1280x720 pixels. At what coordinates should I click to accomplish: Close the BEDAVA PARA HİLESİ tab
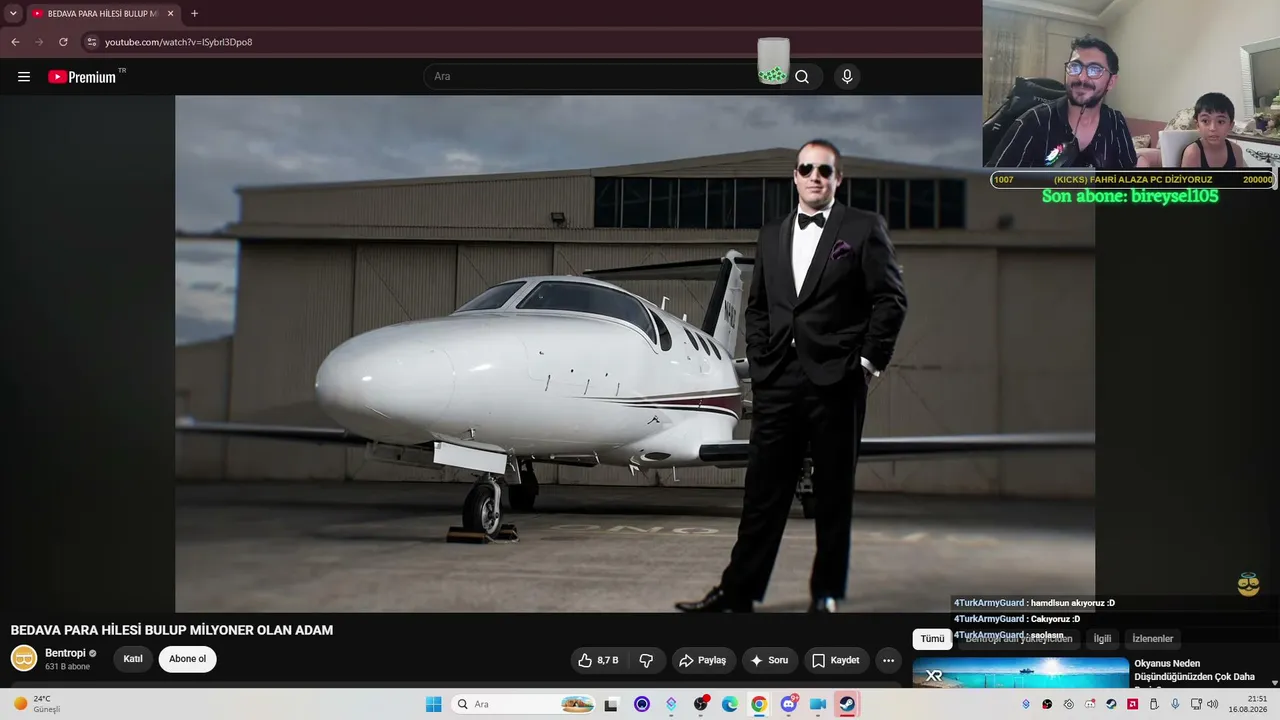(x=171, y=14)
